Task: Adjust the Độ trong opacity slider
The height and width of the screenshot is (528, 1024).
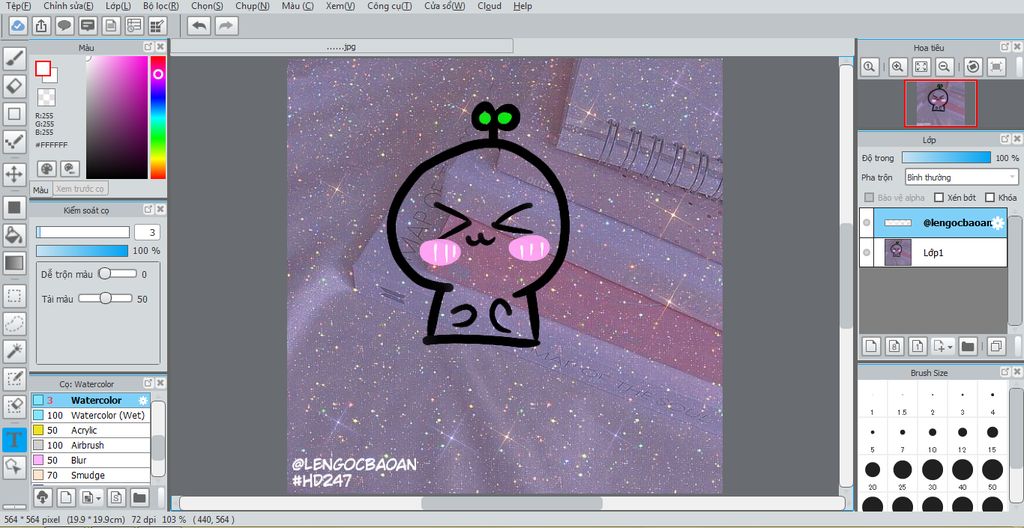Action: click(x=946, y=157)
